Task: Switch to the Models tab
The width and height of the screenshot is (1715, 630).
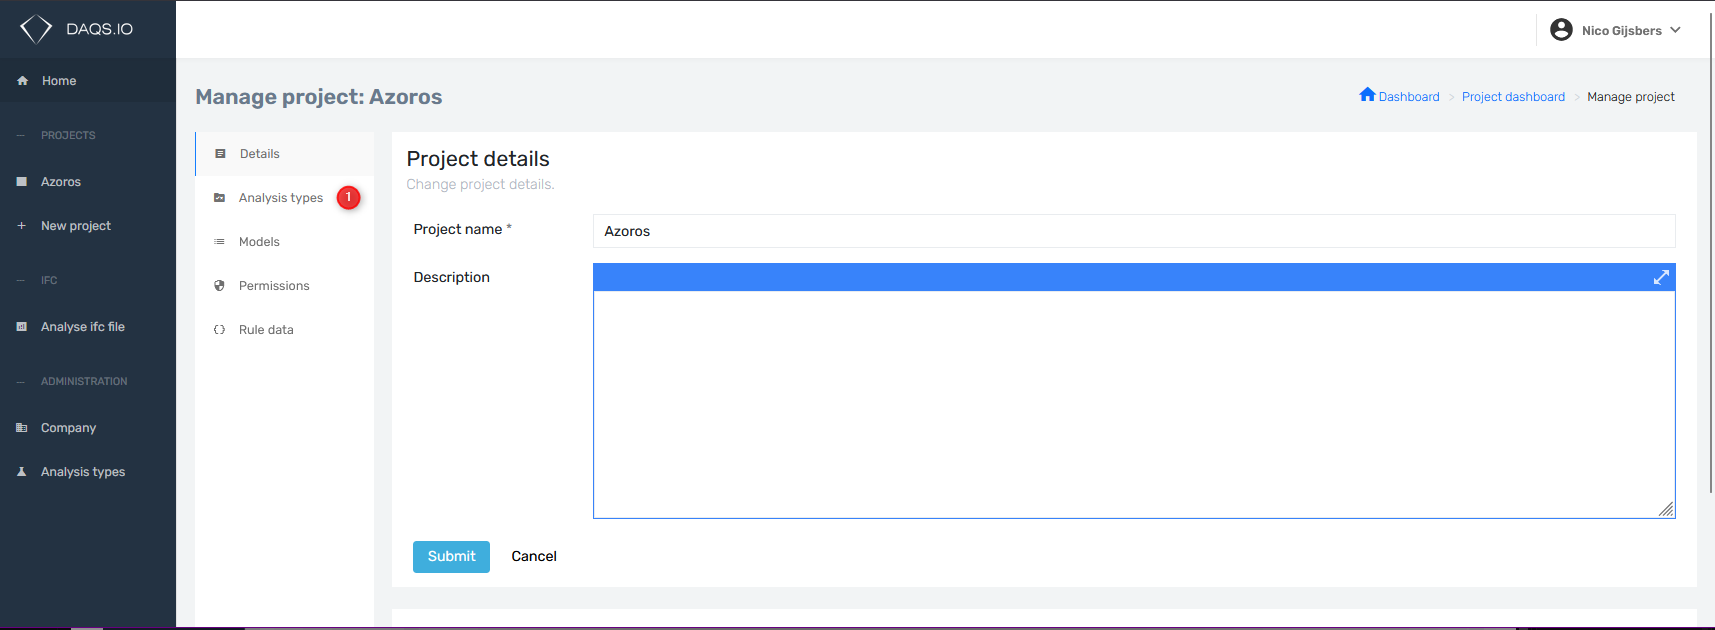Action: [285, 242]
